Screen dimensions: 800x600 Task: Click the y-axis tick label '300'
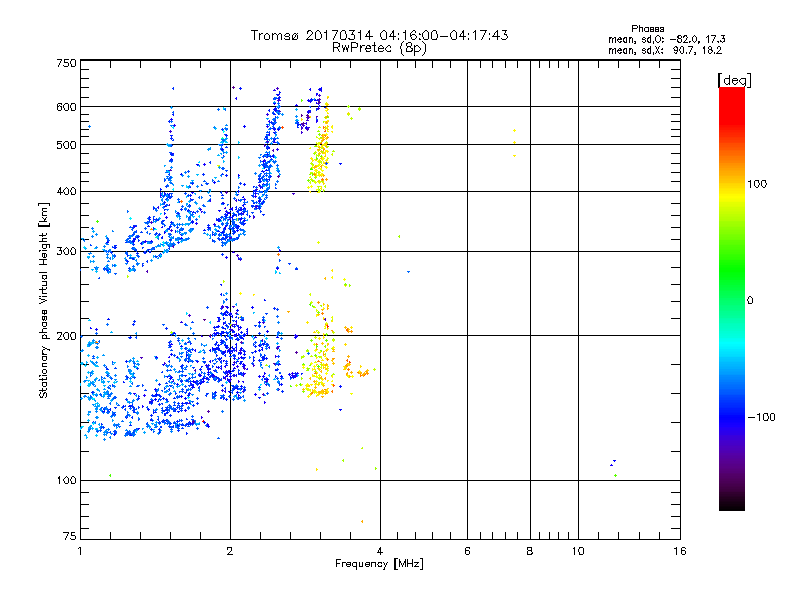point(66,252)
